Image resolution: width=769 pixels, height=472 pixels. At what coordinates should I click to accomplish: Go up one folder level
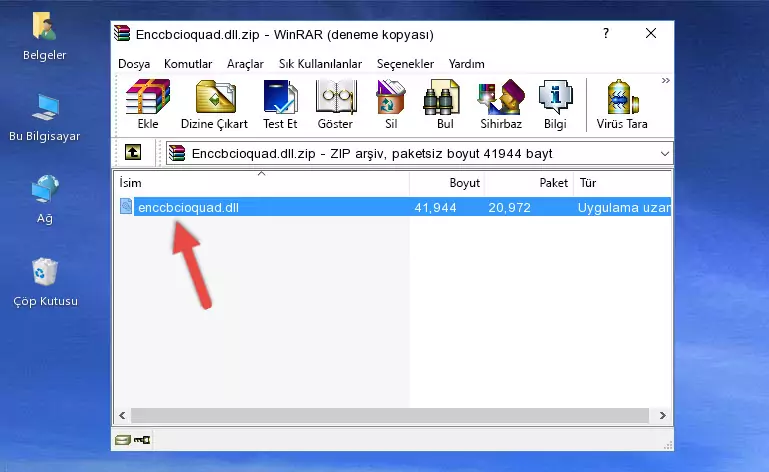pyautogui.click(x=133, y=153)
